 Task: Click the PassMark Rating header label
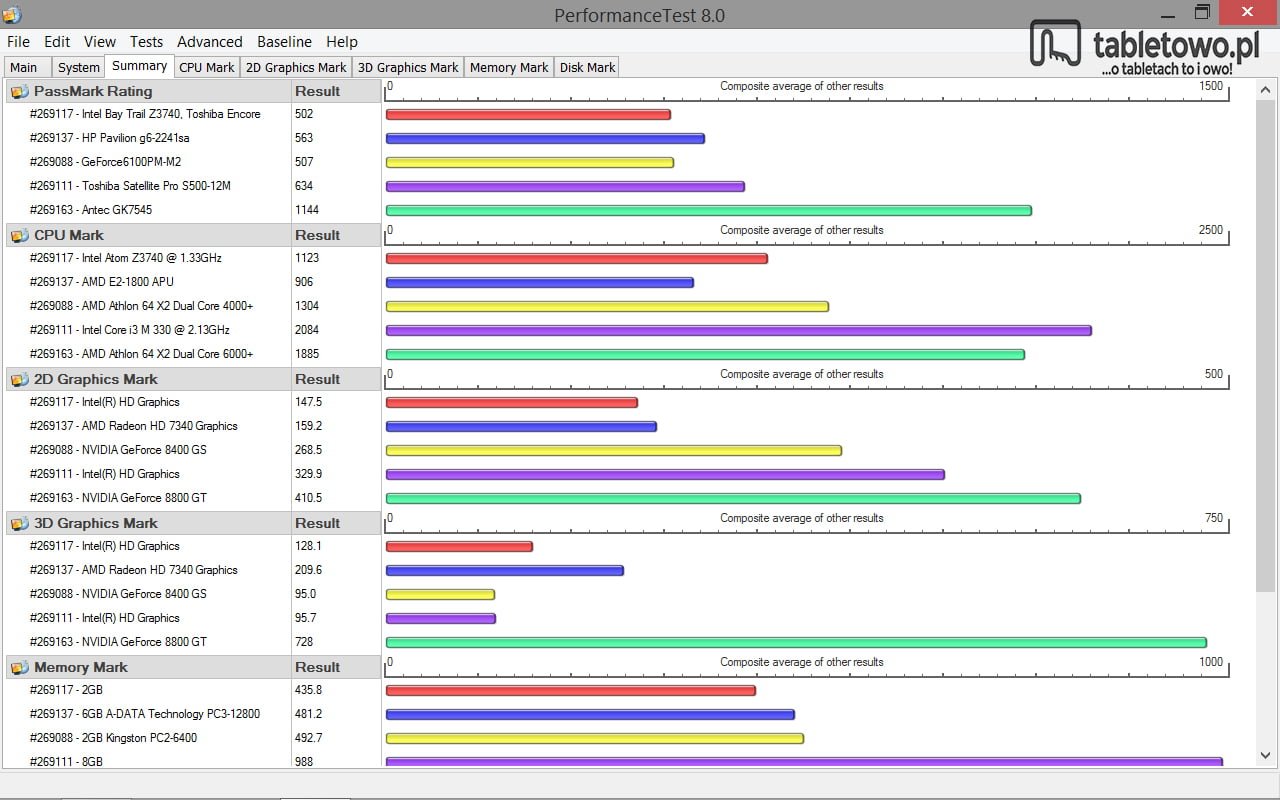click(x=93, y=91)
